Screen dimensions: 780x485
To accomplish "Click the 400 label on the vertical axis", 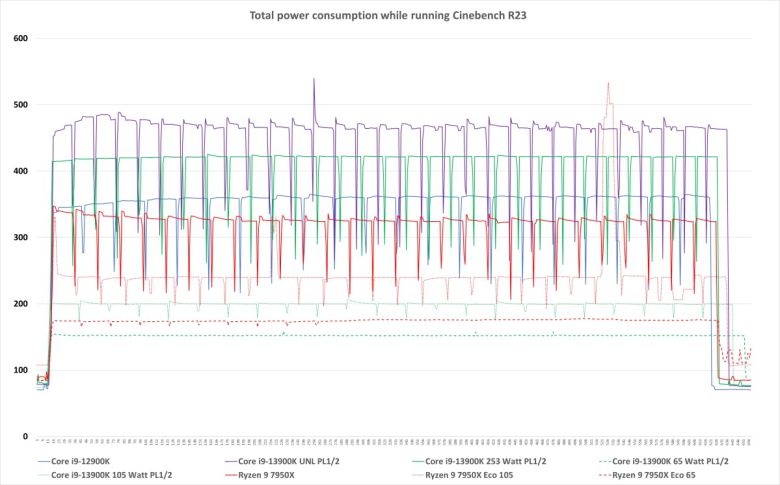I will [21, 171].
